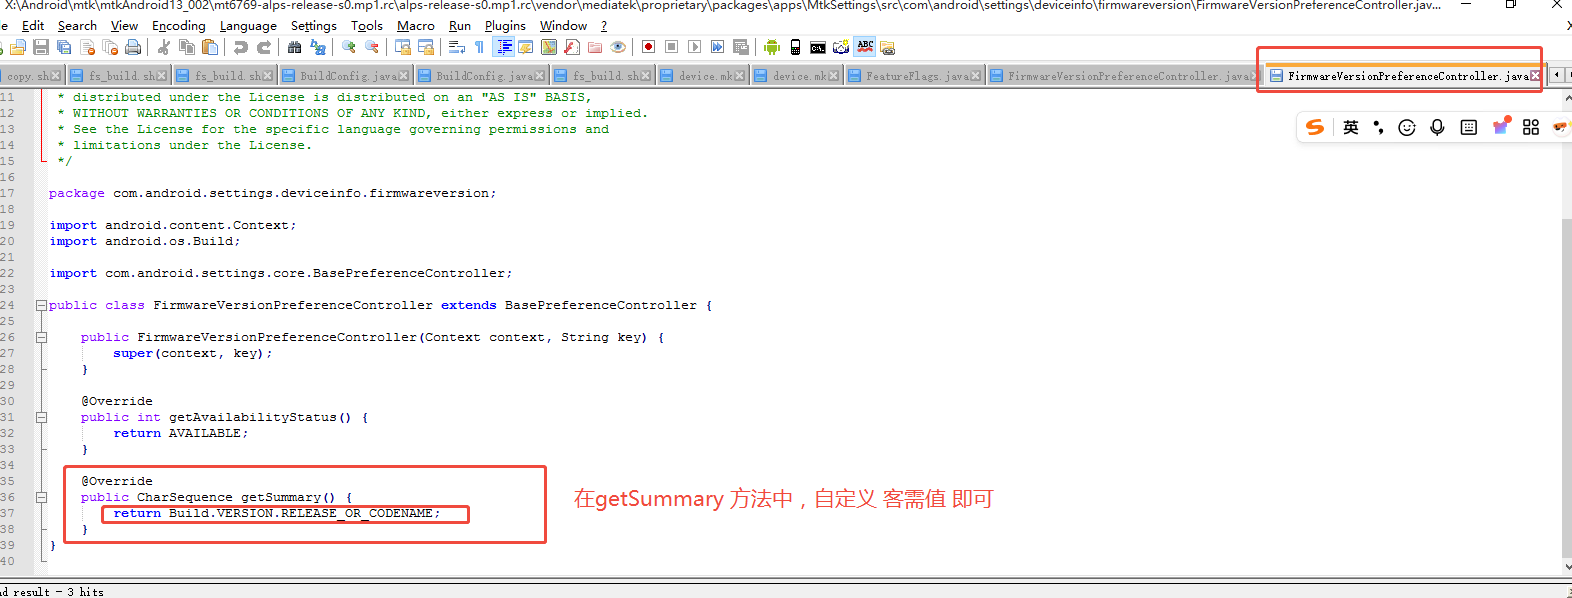1572x598 pixels.
Task: Open the Encoding menu
Action: [179, 25]
